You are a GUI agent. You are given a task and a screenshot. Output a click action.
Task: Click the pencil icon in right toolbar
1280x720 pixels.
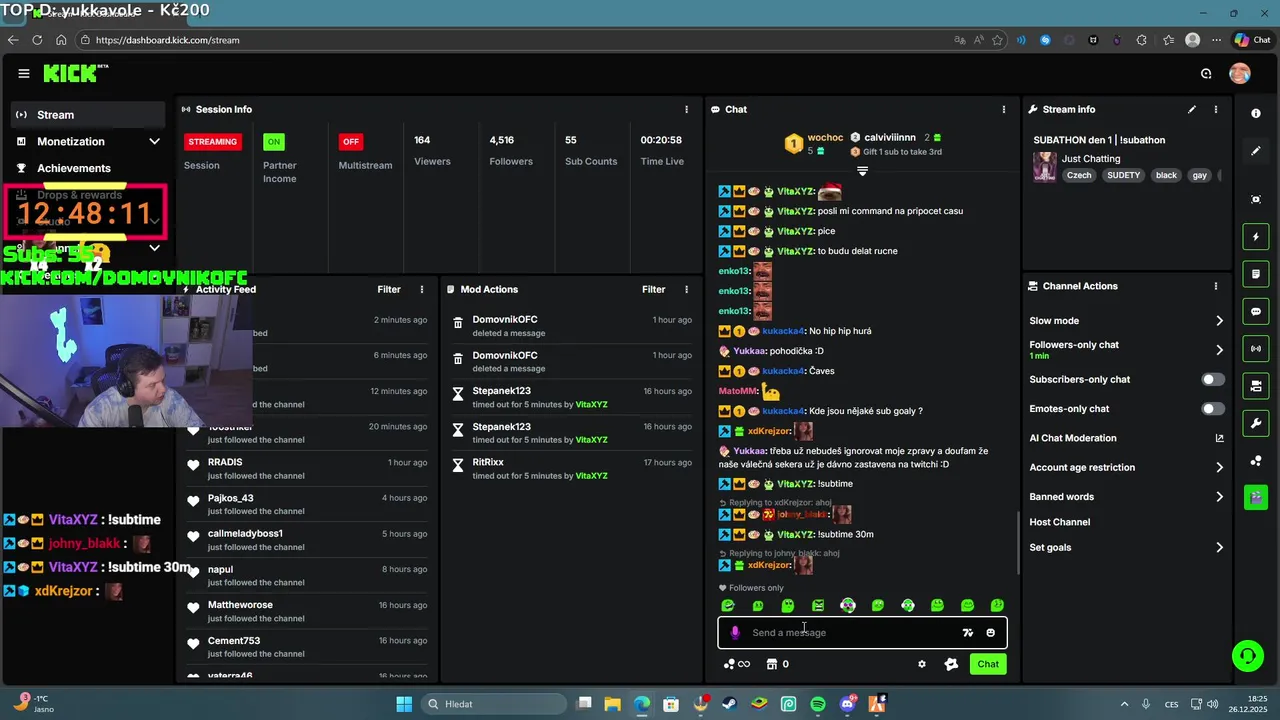1256,151
